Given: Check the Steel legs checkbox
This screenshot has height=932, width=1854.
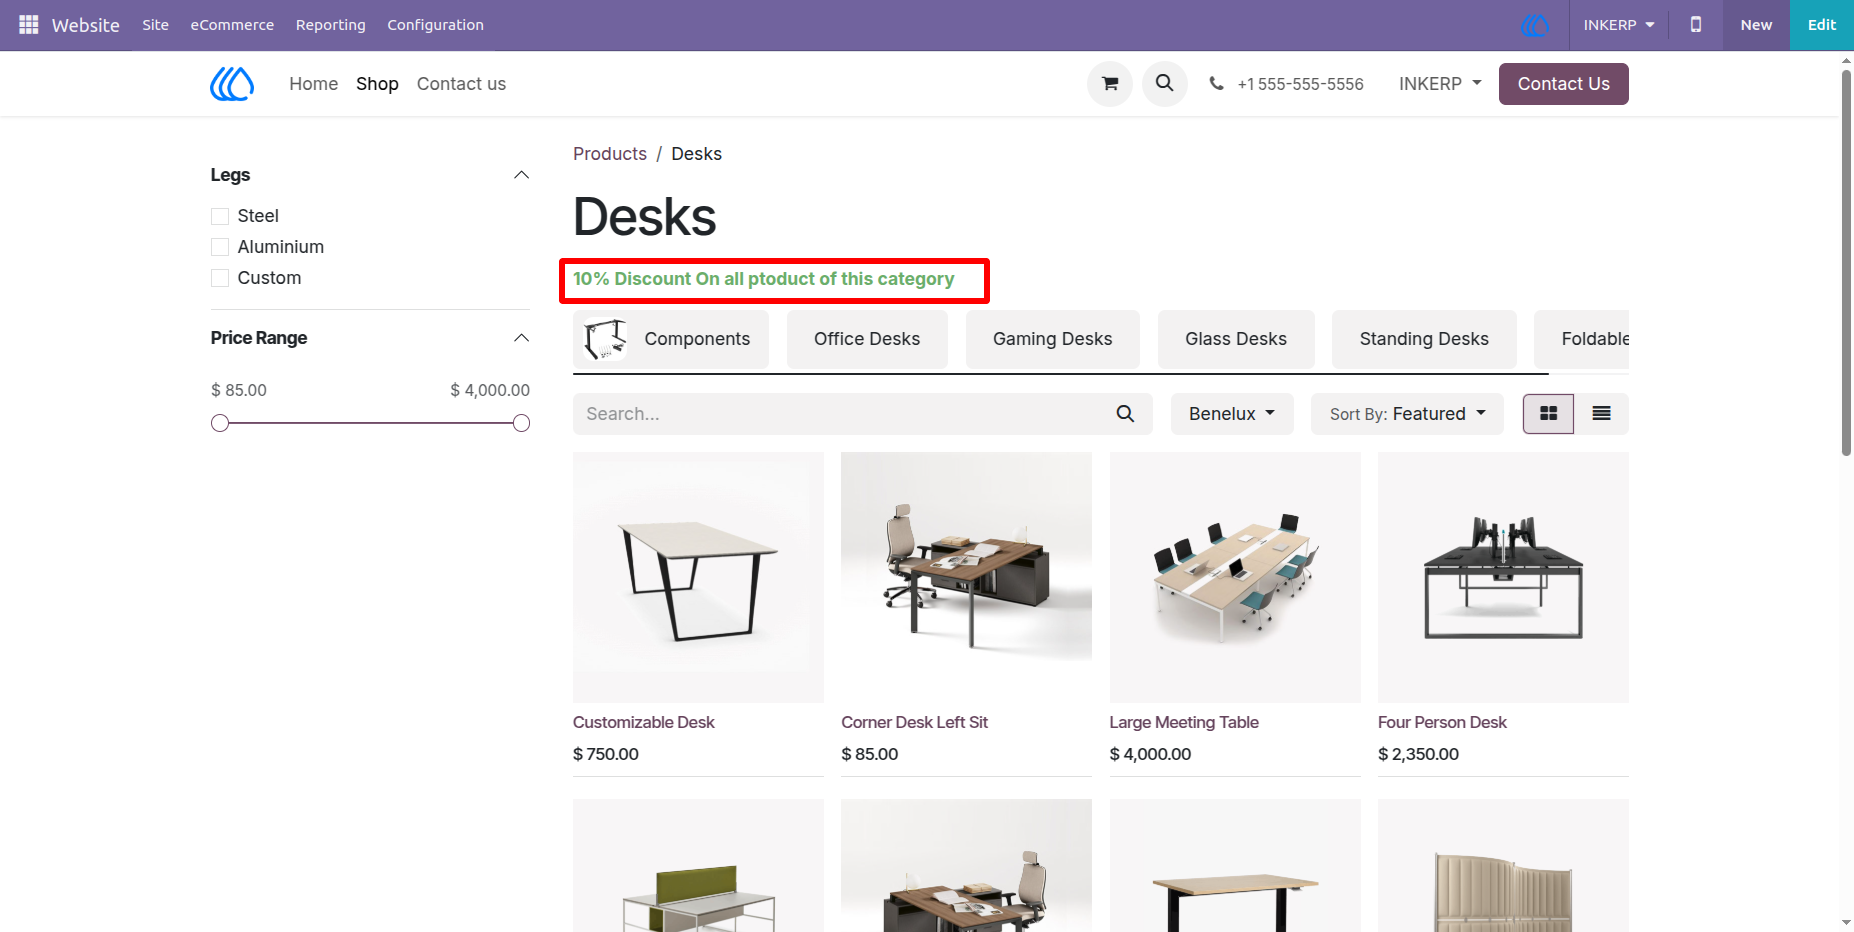Looking at the screenshot, I should 220,216.
